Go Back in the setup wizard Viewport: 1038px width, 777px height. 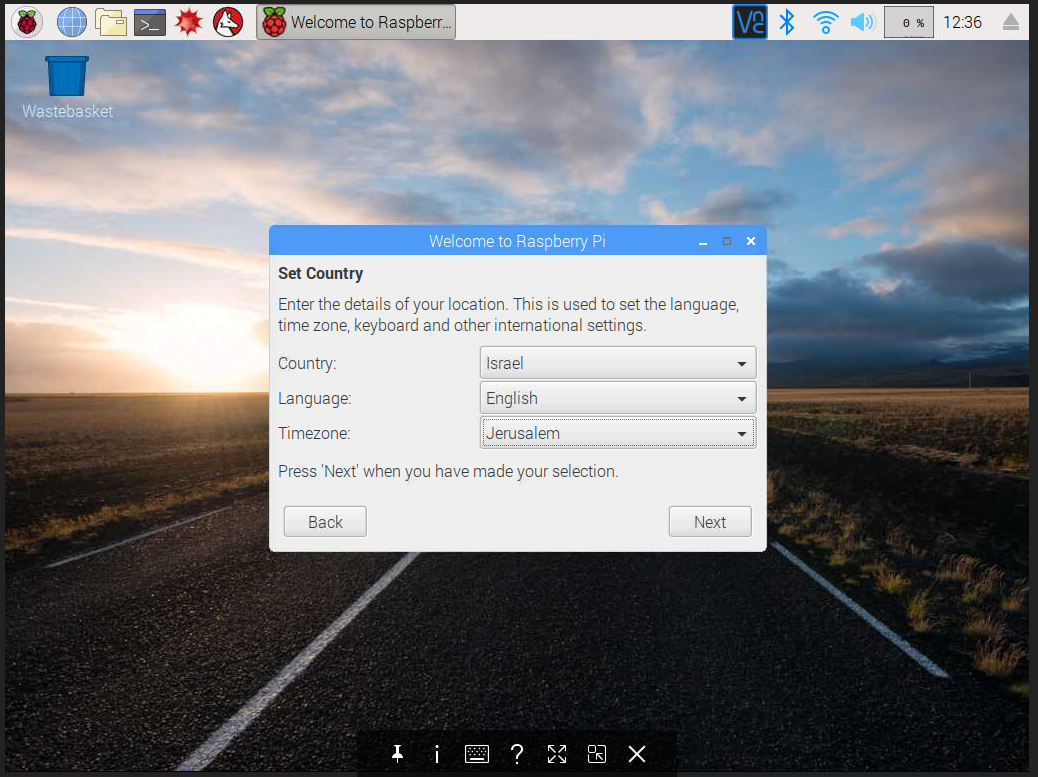(324, 521)
